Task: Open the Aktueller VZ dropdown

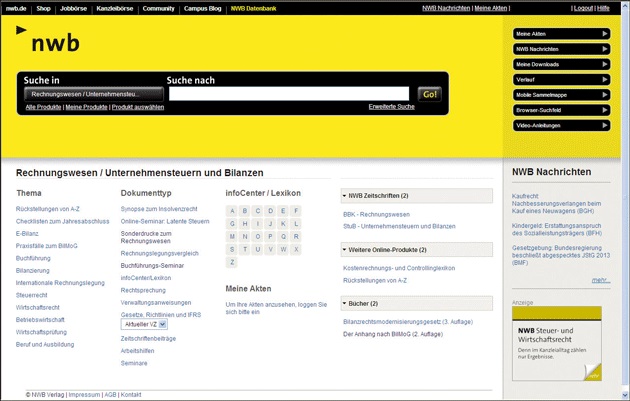Action: (x=145, y=324)
